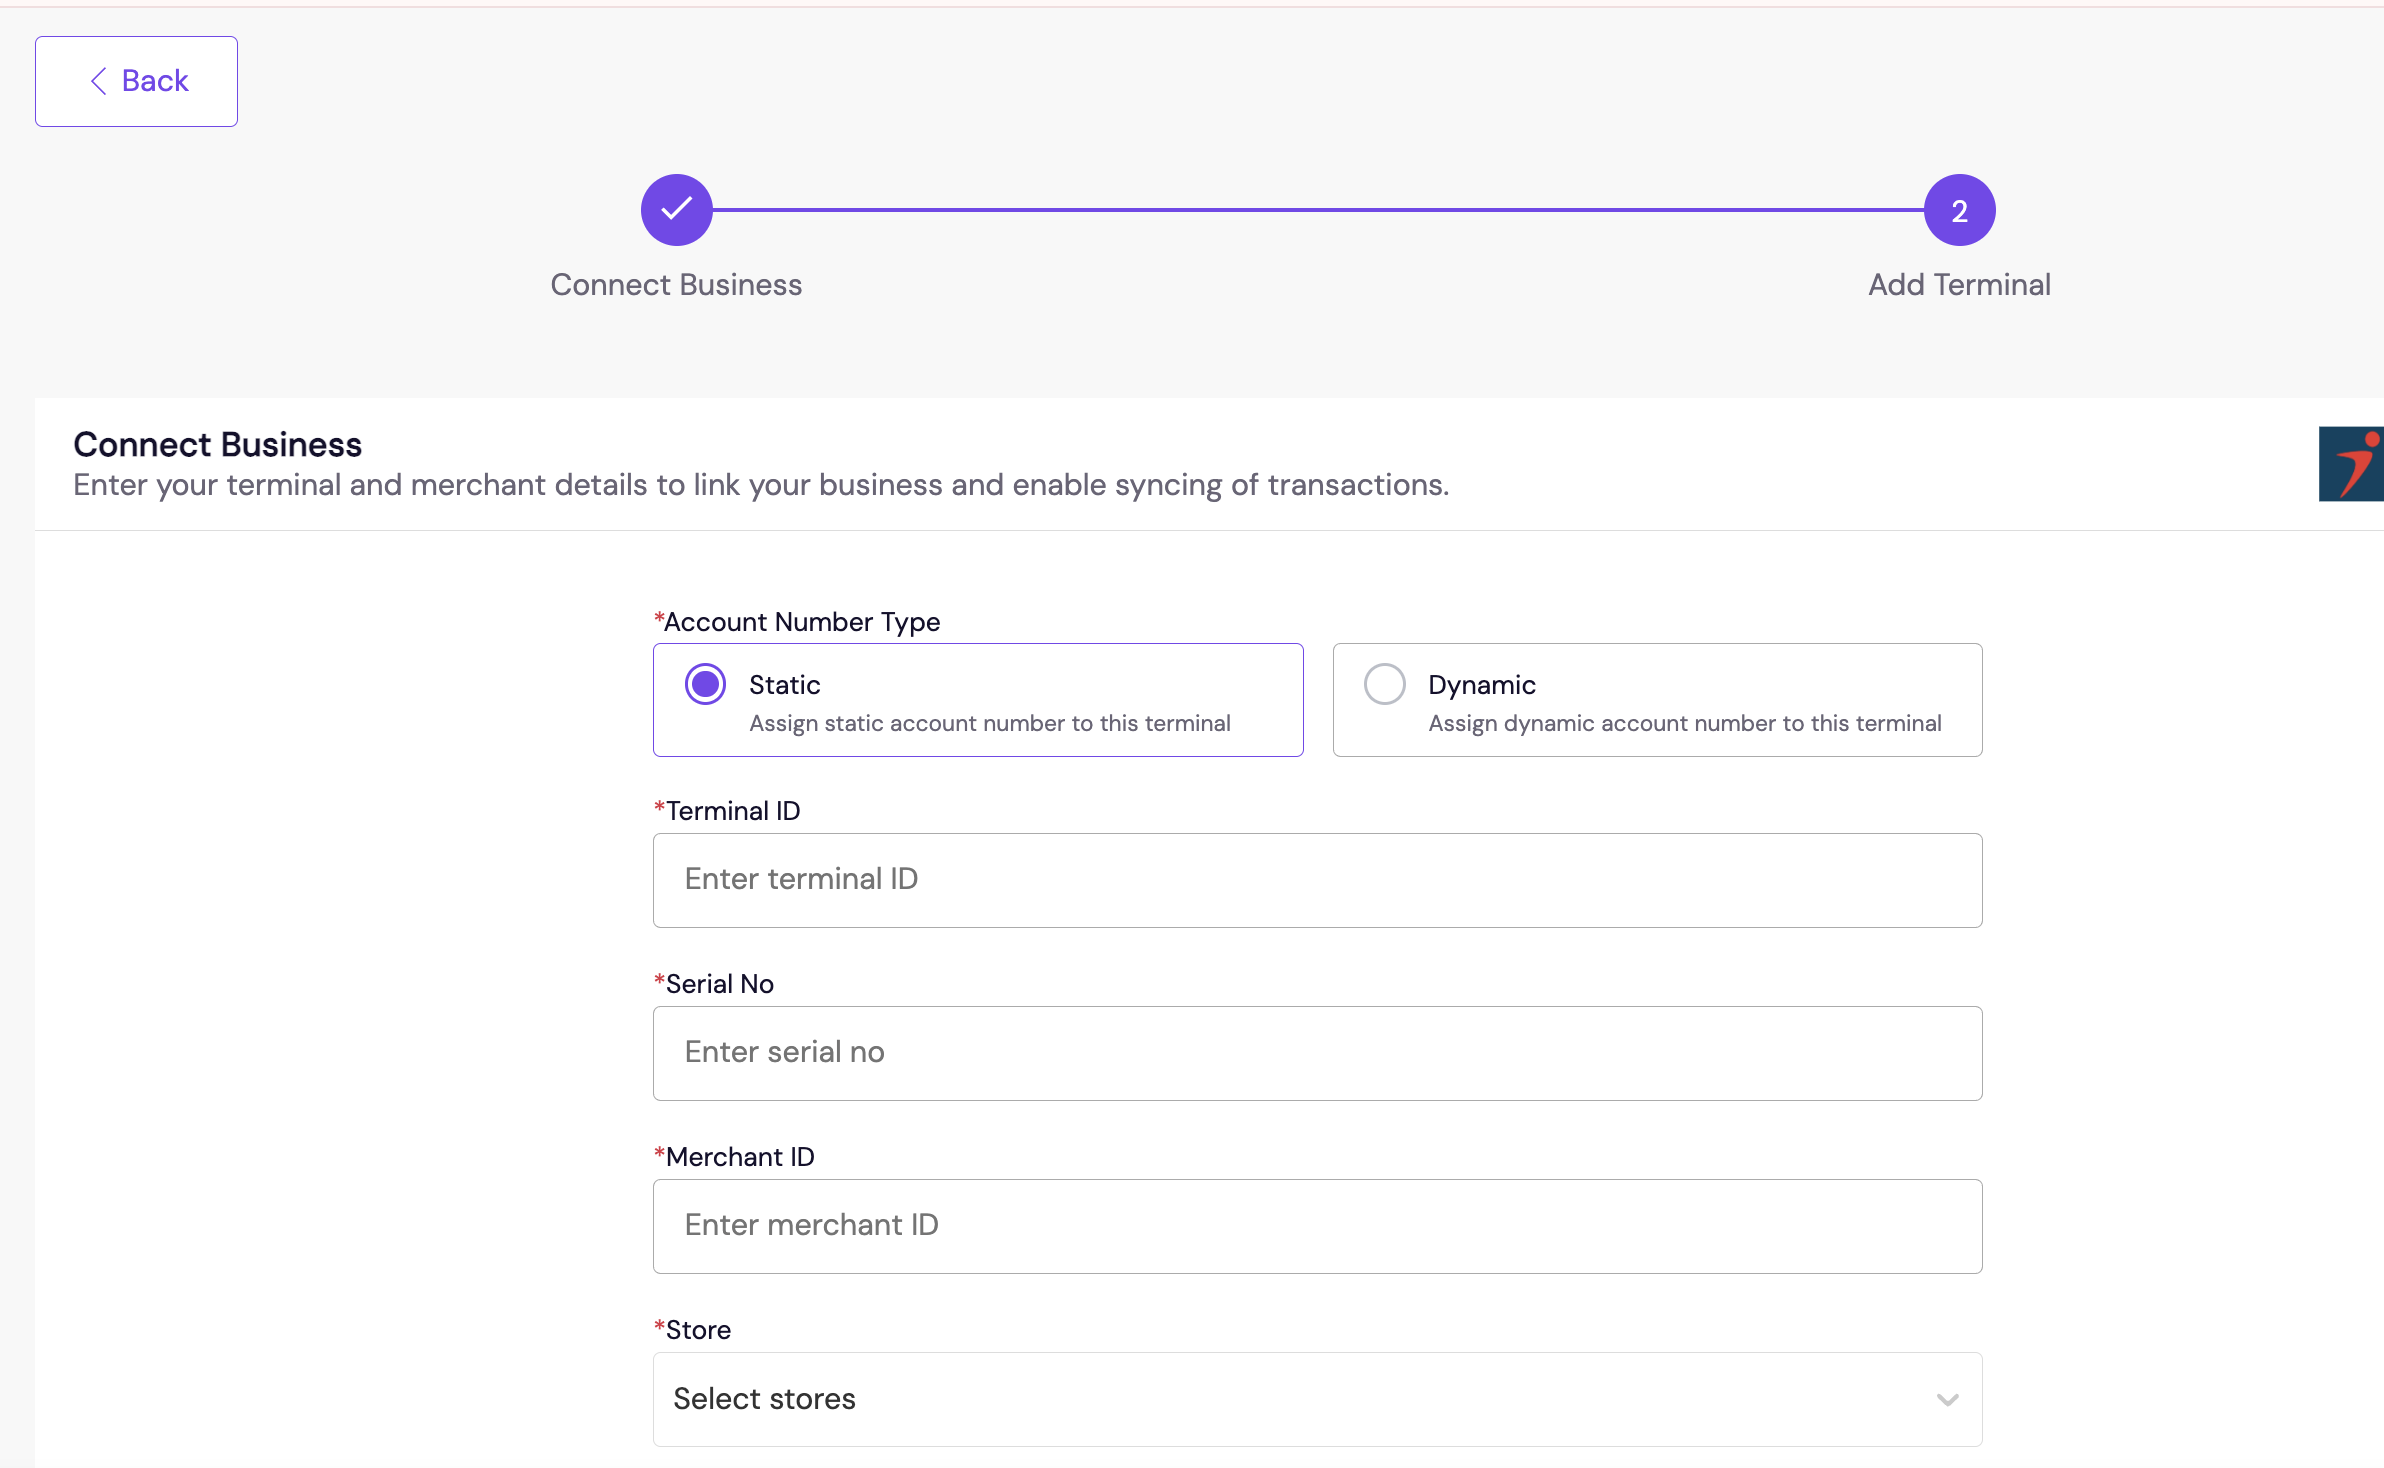Click the step 2 circle indicator
The height and width of the screenshot is (1468, 2384).
[x=1959, y=210]
